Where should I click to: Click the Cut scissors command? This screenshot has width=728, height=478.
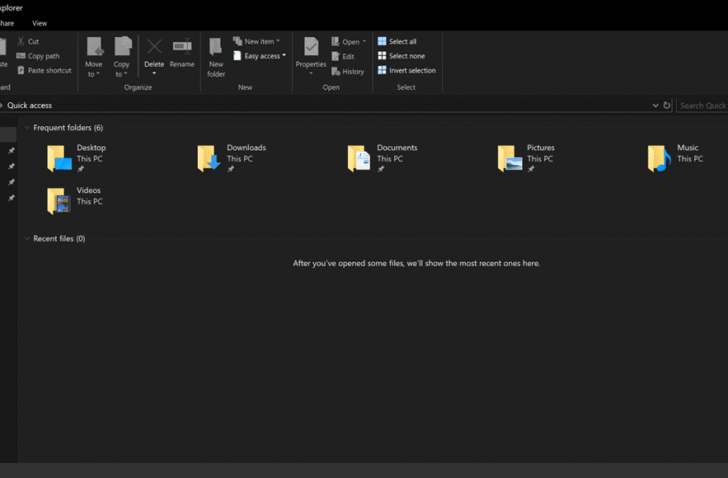pyautogui.click(x=28, y=41)
